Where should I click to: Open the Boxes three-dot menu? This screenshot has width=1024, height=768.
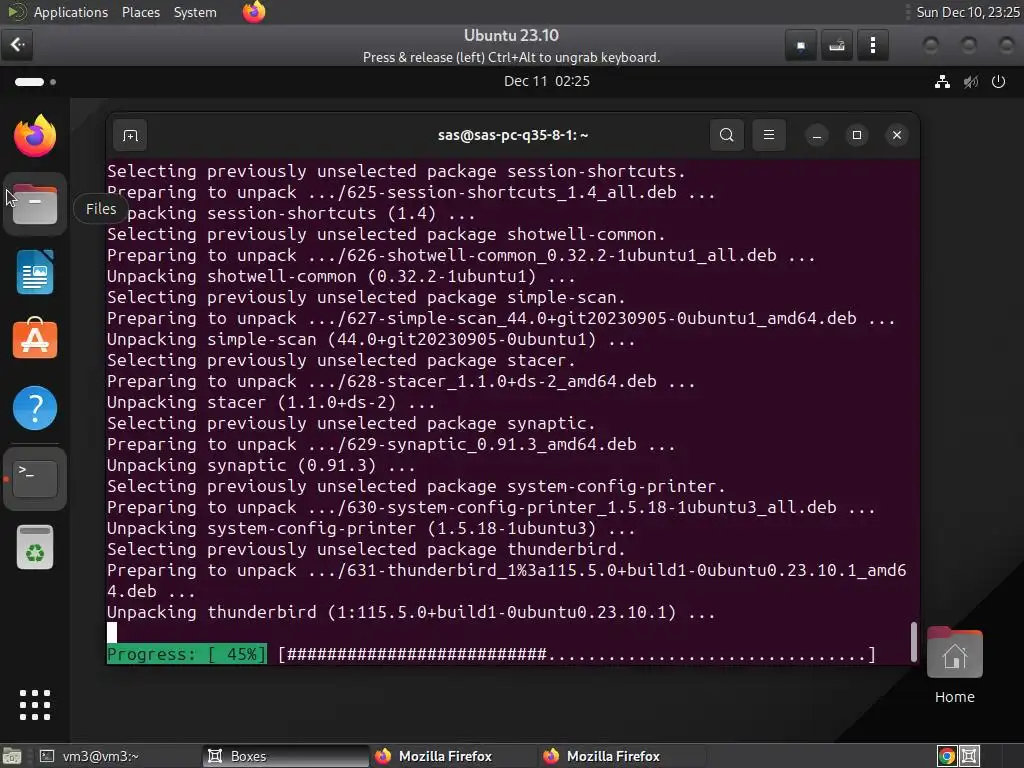[872, 46]
